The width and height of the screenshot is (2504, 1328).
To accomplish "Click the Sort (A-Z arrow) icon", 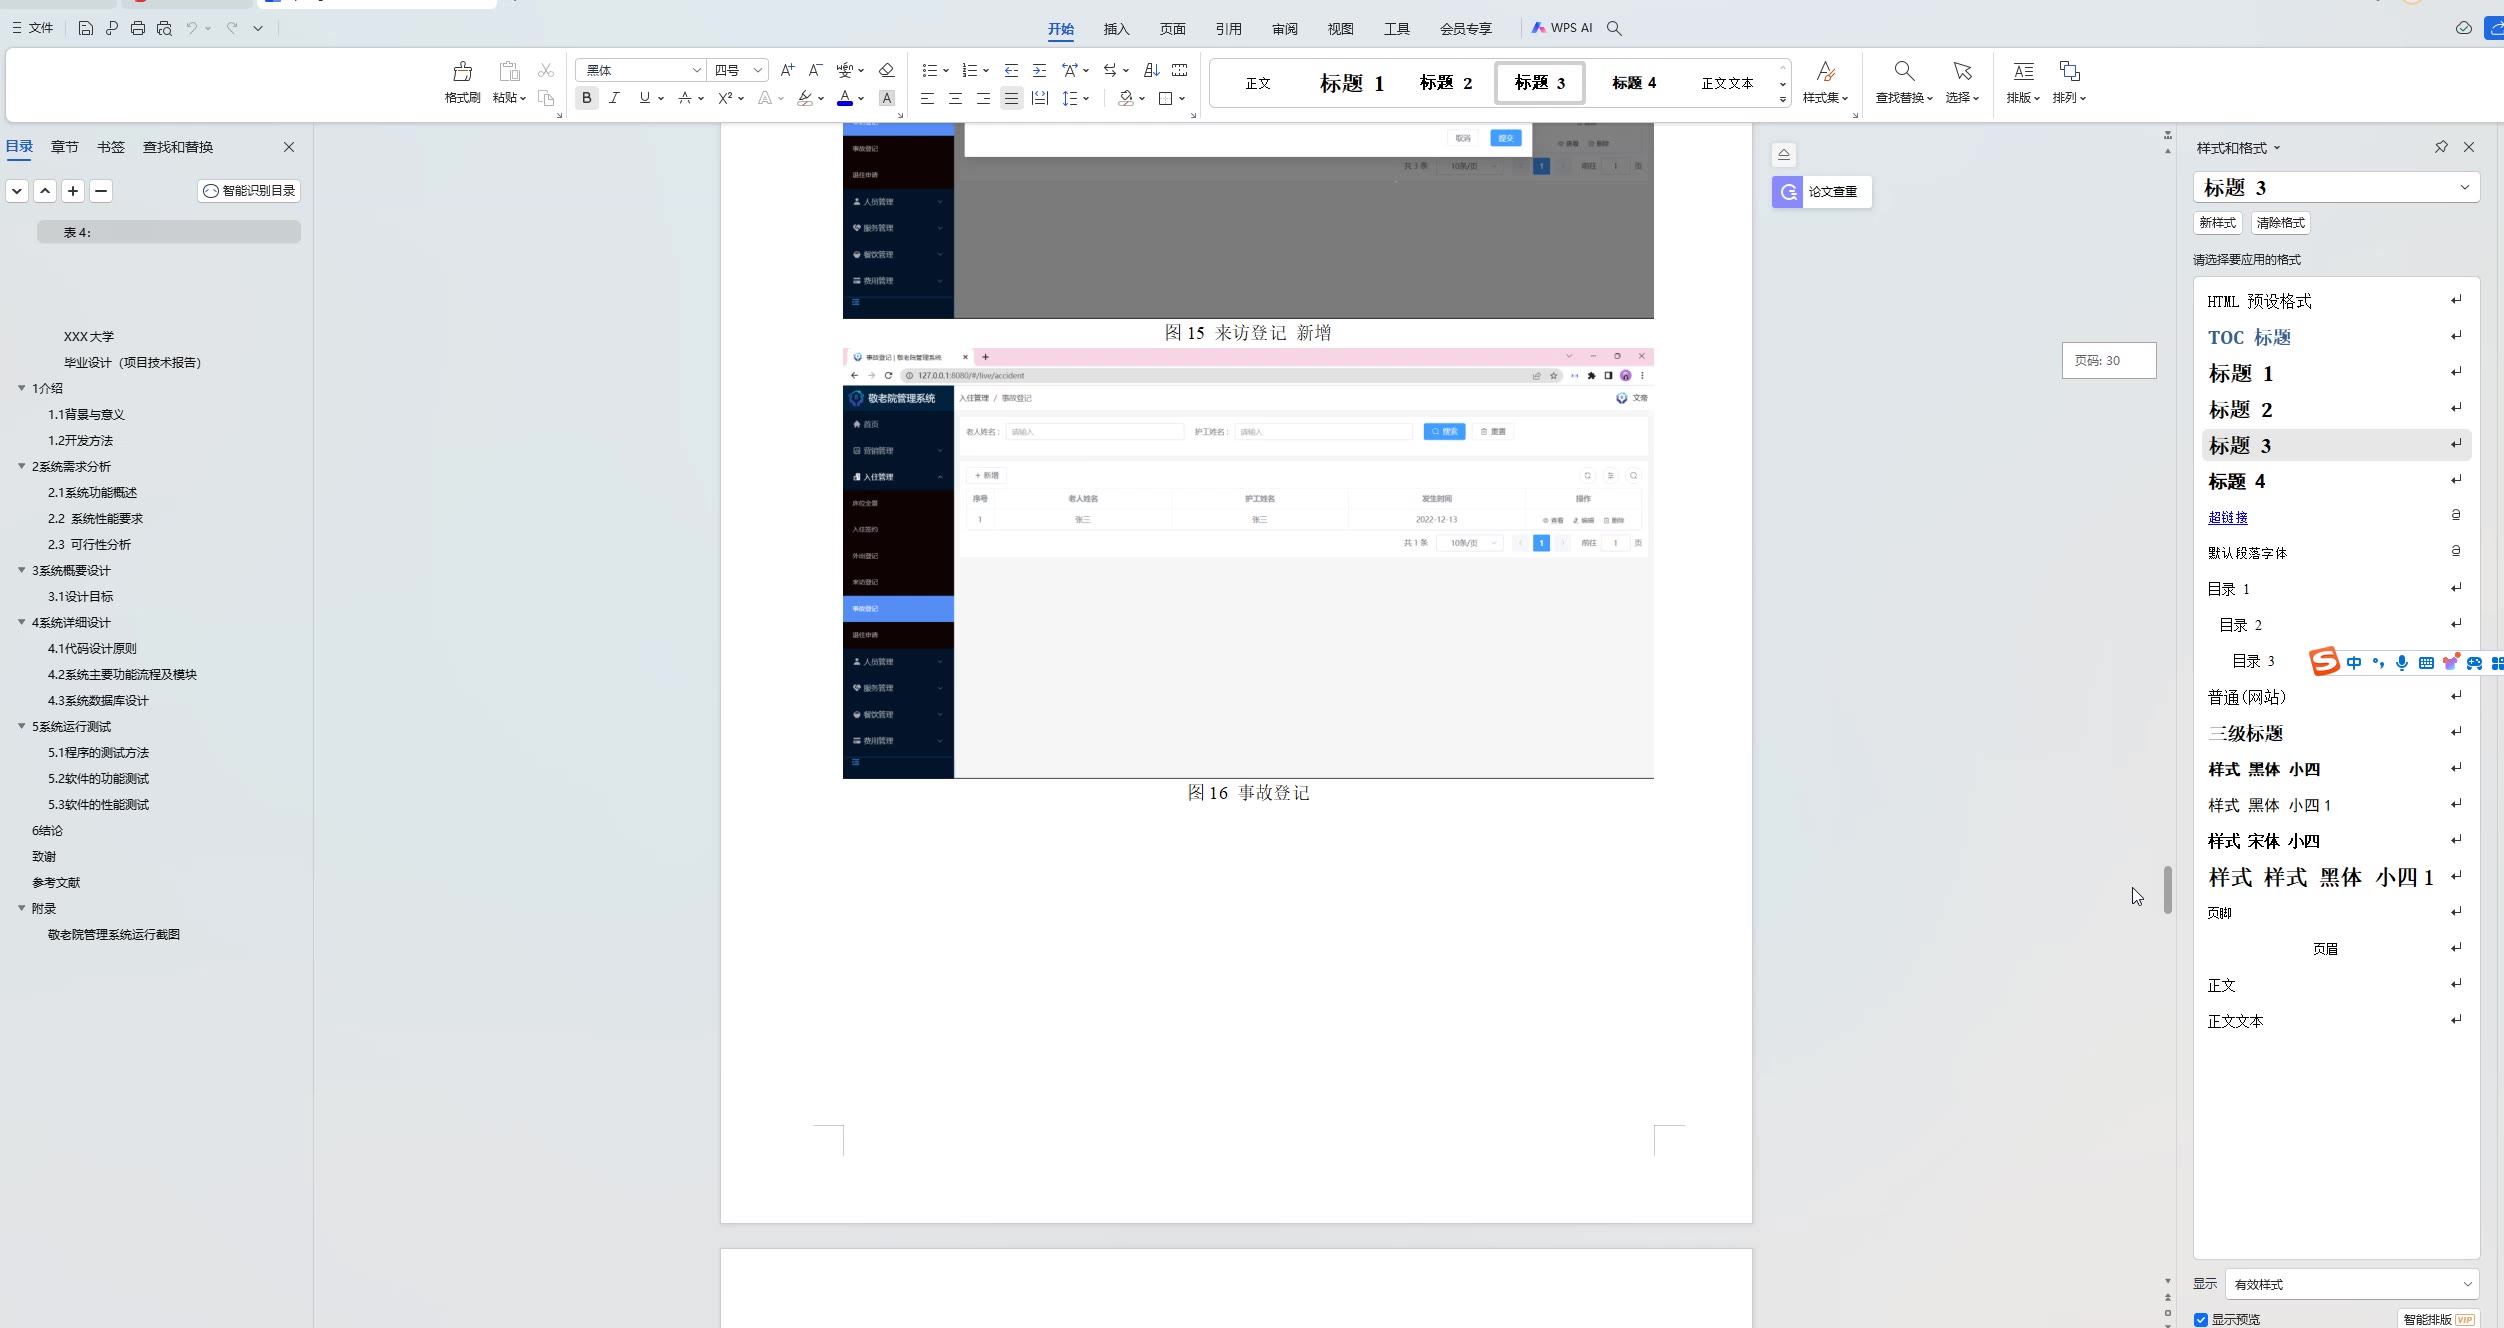I will tap(1151, 70).
